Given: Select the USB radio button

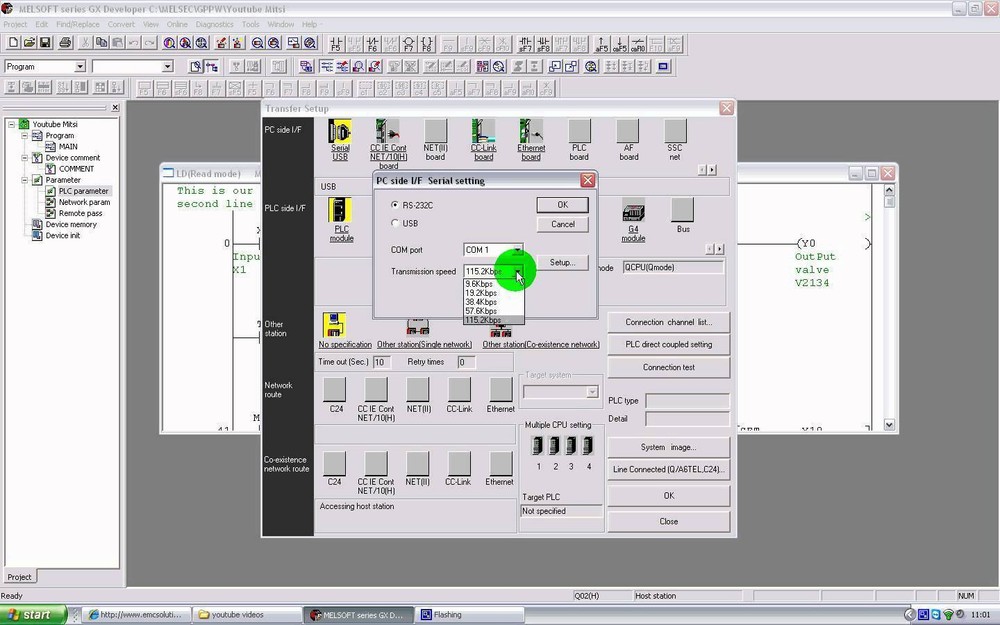Looking at the screenshot, I should (x=395, y=221).
